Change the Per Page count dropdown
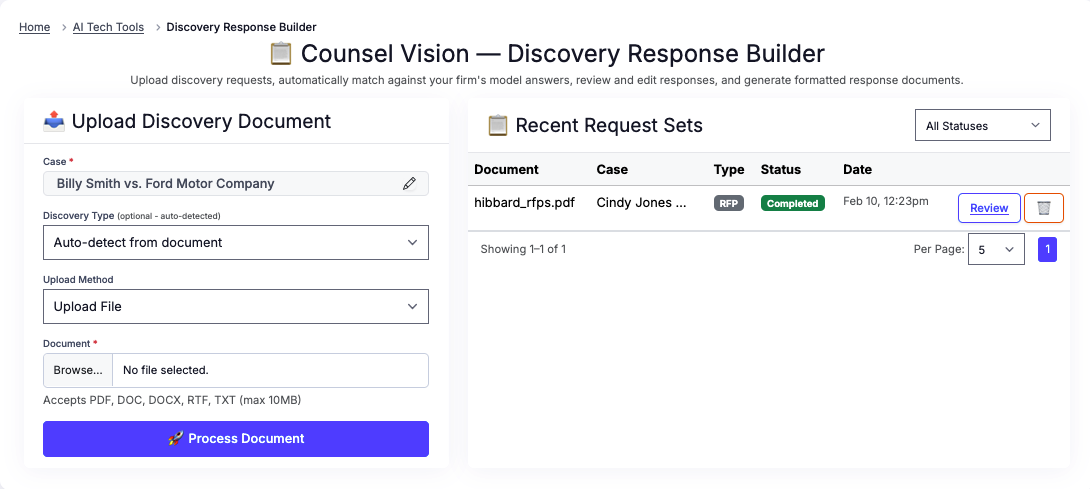 (x=995, y=249)
